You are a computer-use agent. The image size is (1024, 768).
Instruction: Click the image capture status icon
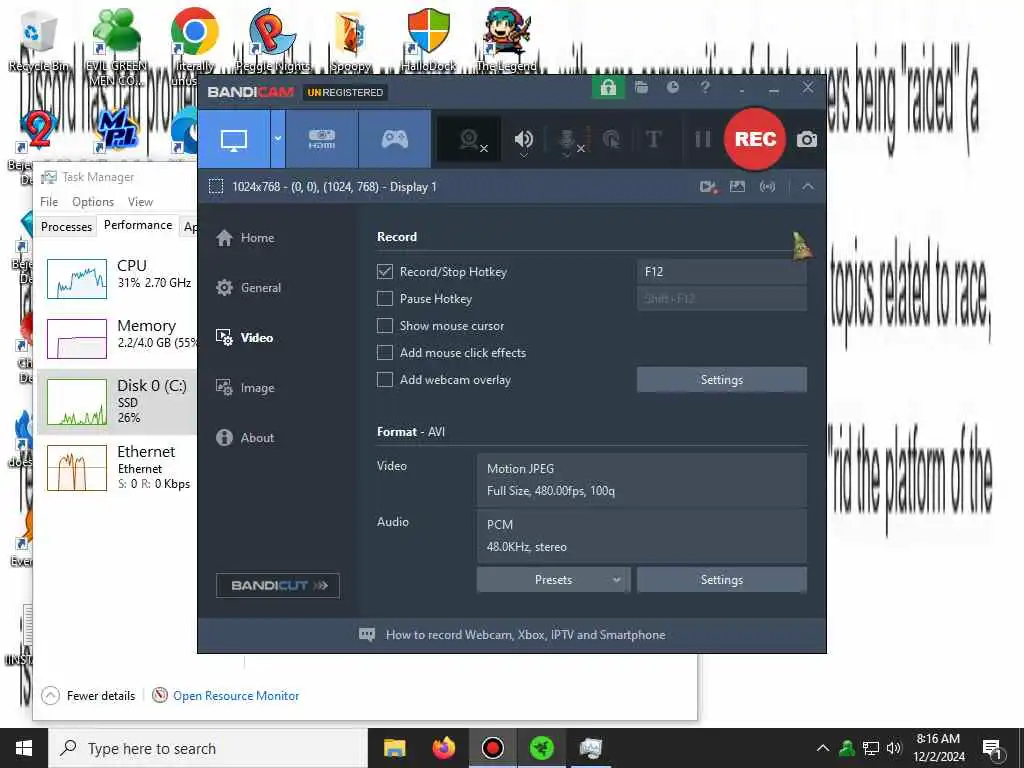click(x=737, y=187)
